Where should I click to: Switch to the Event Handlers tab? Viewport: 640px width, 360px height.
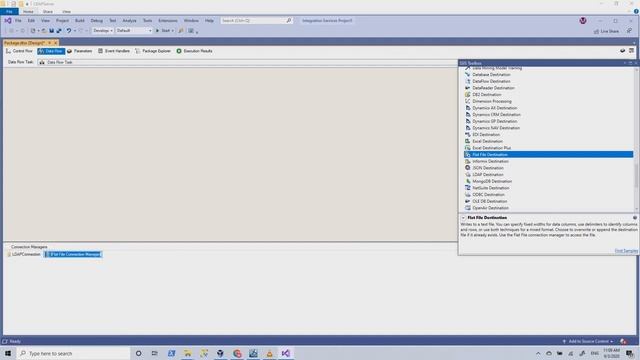pyautogui.click(x=113, y=51)
